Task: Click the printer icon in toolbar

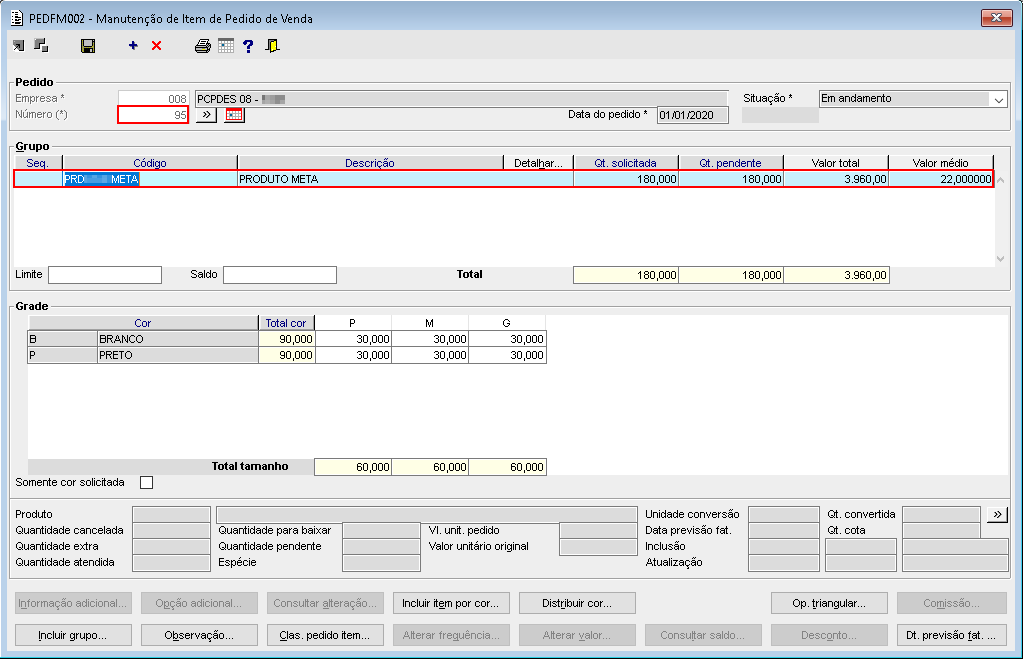Action: [x=203, y=46]
